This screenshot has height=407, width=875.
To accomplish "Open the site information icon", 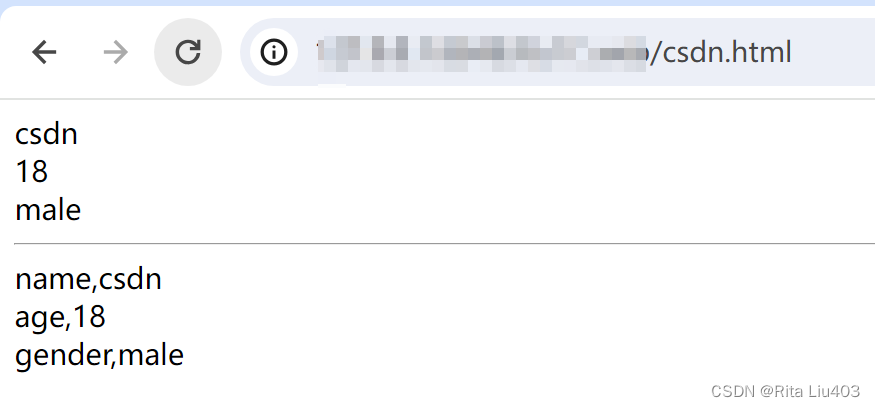I will pos(273,52).
